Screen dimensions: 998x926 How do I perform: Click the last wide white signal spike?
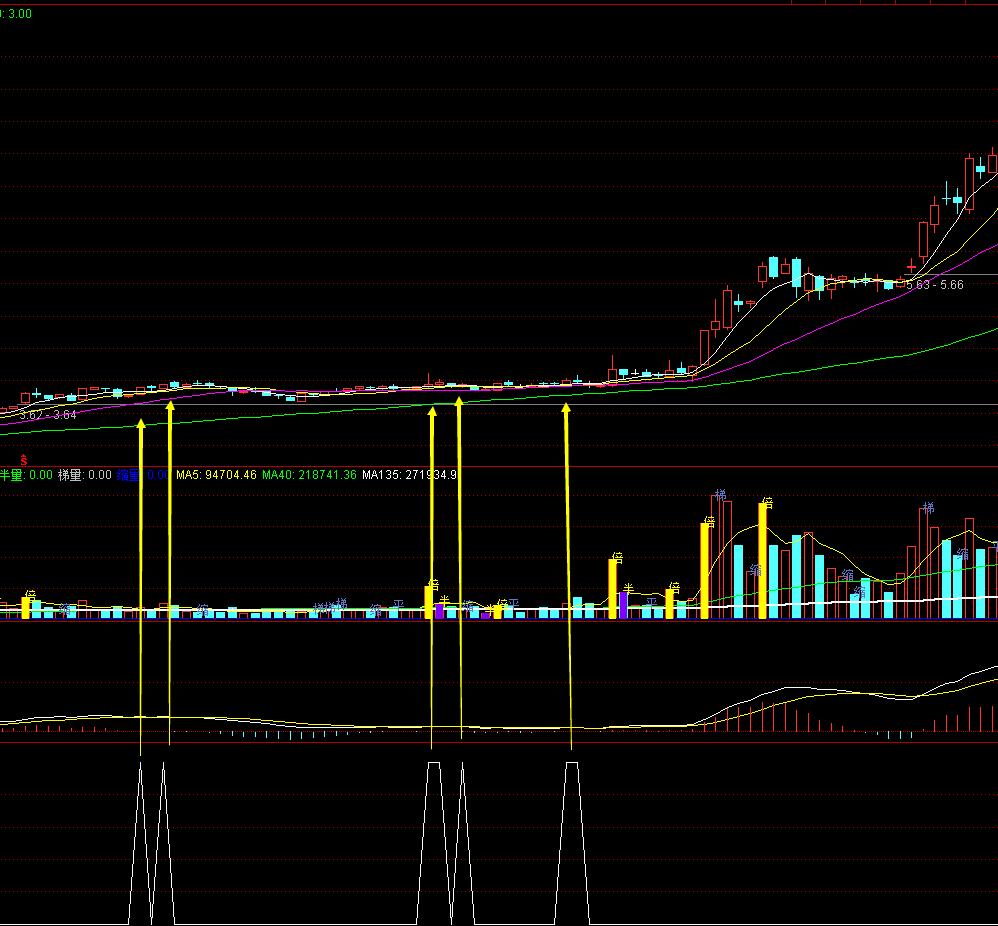pos(572,840)
